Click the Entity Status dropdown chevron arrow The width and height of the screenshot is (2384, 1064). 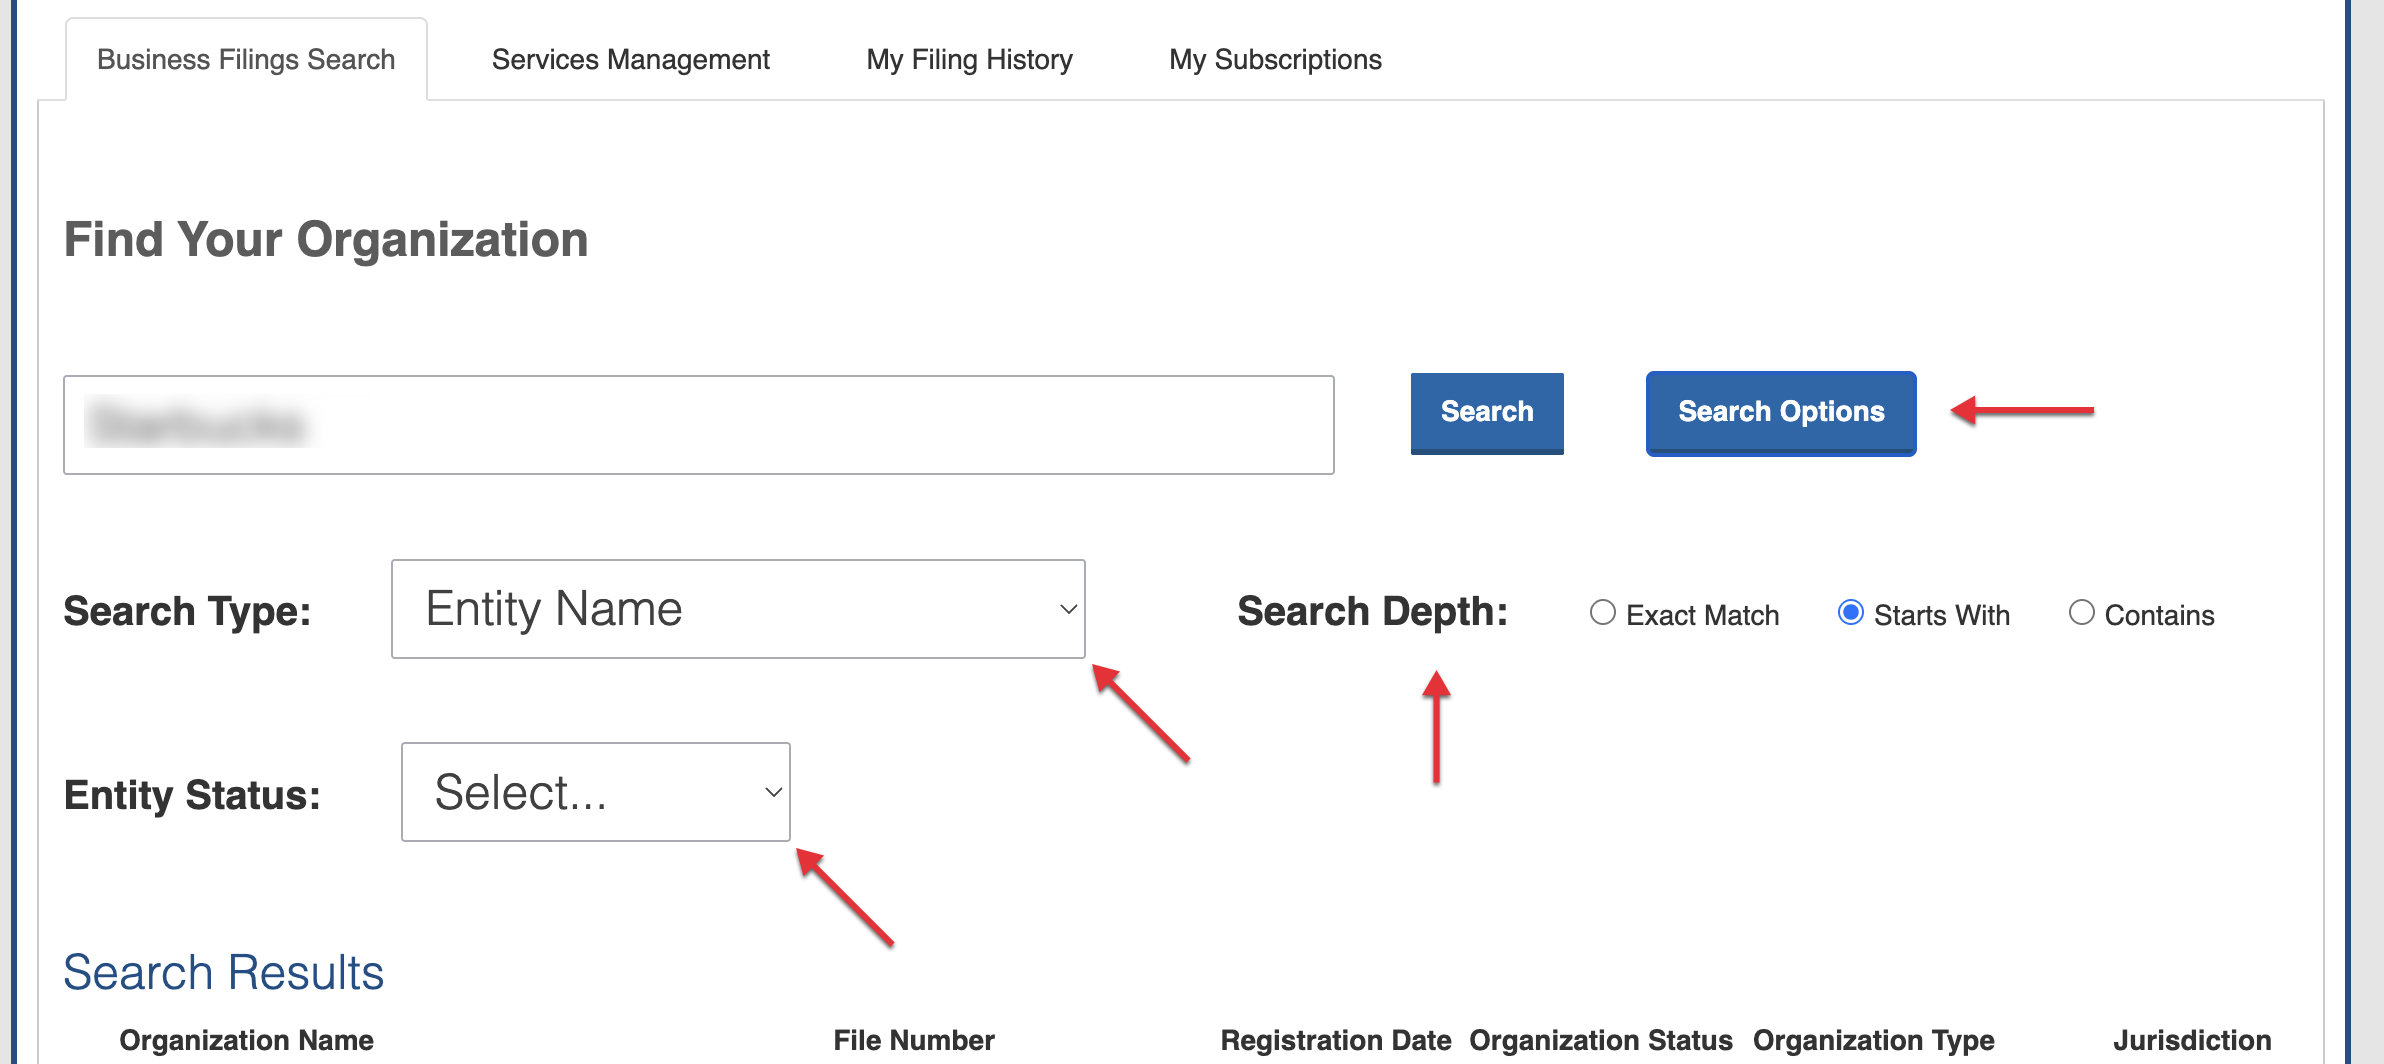coord(773,792)
